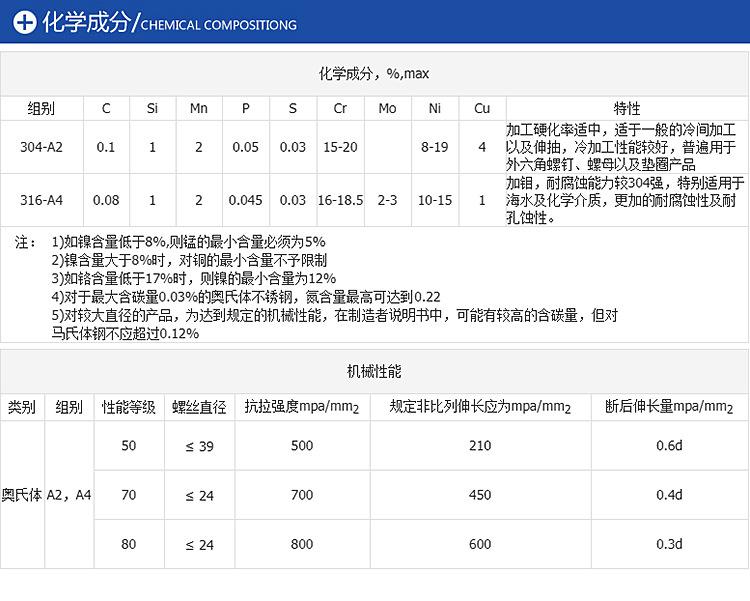This screenshot has width=750, height=601.
Task: Select the Mo column header
Action: [387, 108]
